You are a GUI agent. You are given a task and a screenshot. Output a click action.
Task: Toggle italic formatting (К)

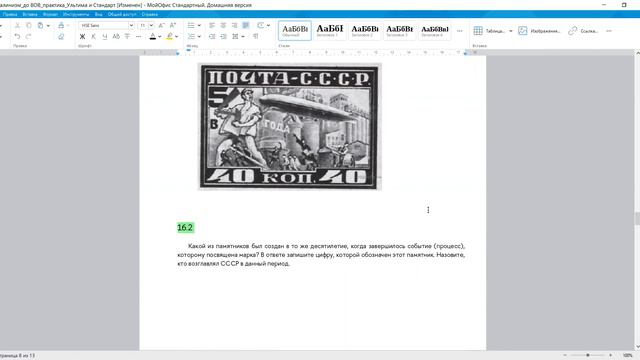coord(93,36)
